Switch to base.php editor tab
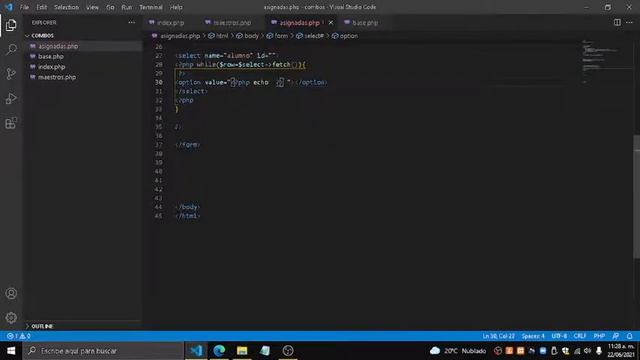640x360 pixels. 364,22
